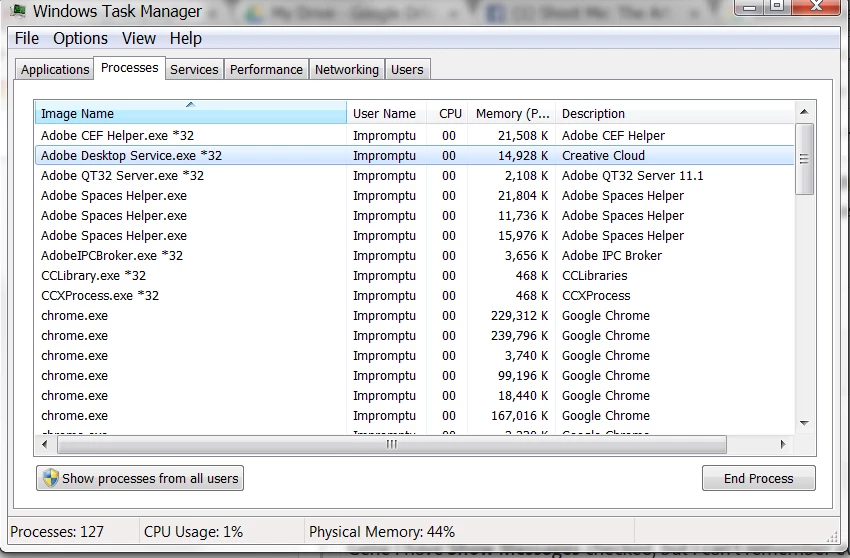
Task: Click the 21,508 K memory value
Action: tap(523, 136)
